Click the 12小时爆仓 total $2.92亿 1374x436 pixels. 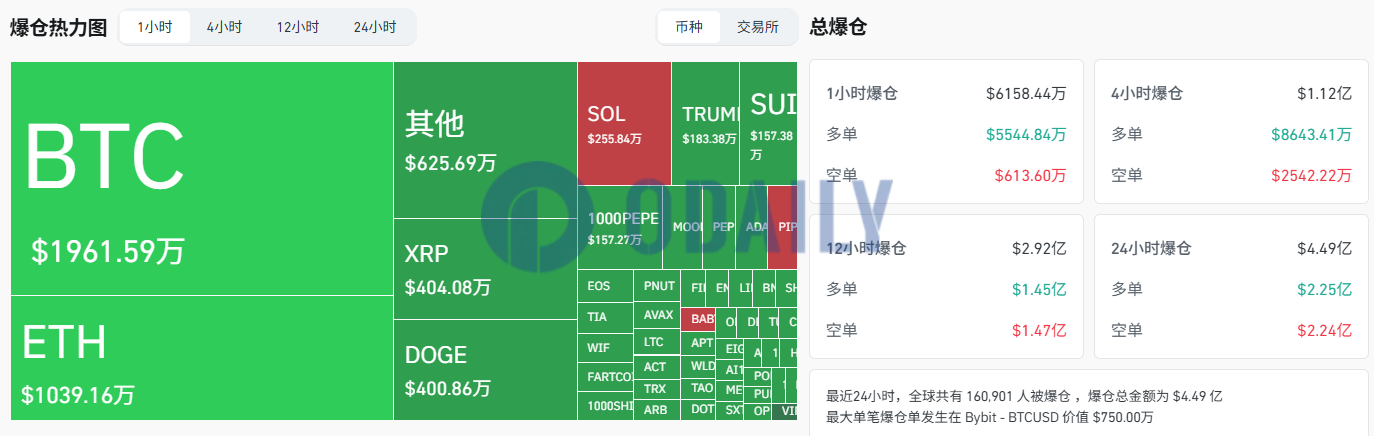(1039, 248)
